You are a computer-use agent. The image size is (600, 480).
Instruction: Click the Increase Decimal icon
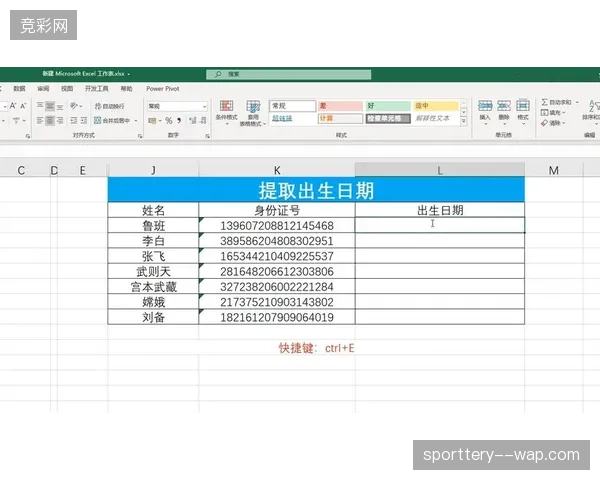pyautogui.click(x=193, y=121)
